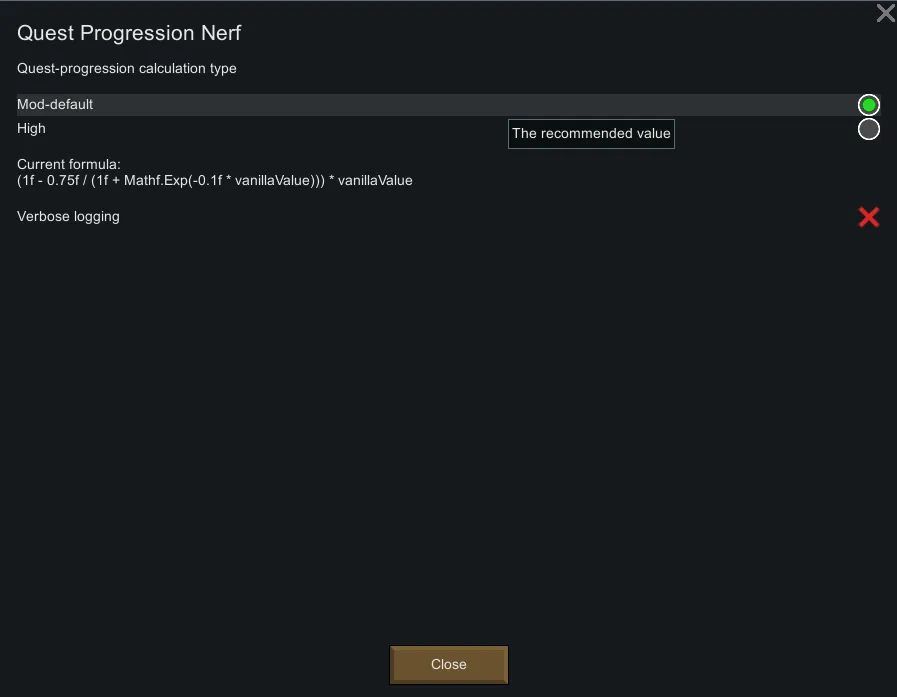Click the final vanillaValue term ending the formula
The height and width of the screenshot is (697, 897).
(375, 181)
